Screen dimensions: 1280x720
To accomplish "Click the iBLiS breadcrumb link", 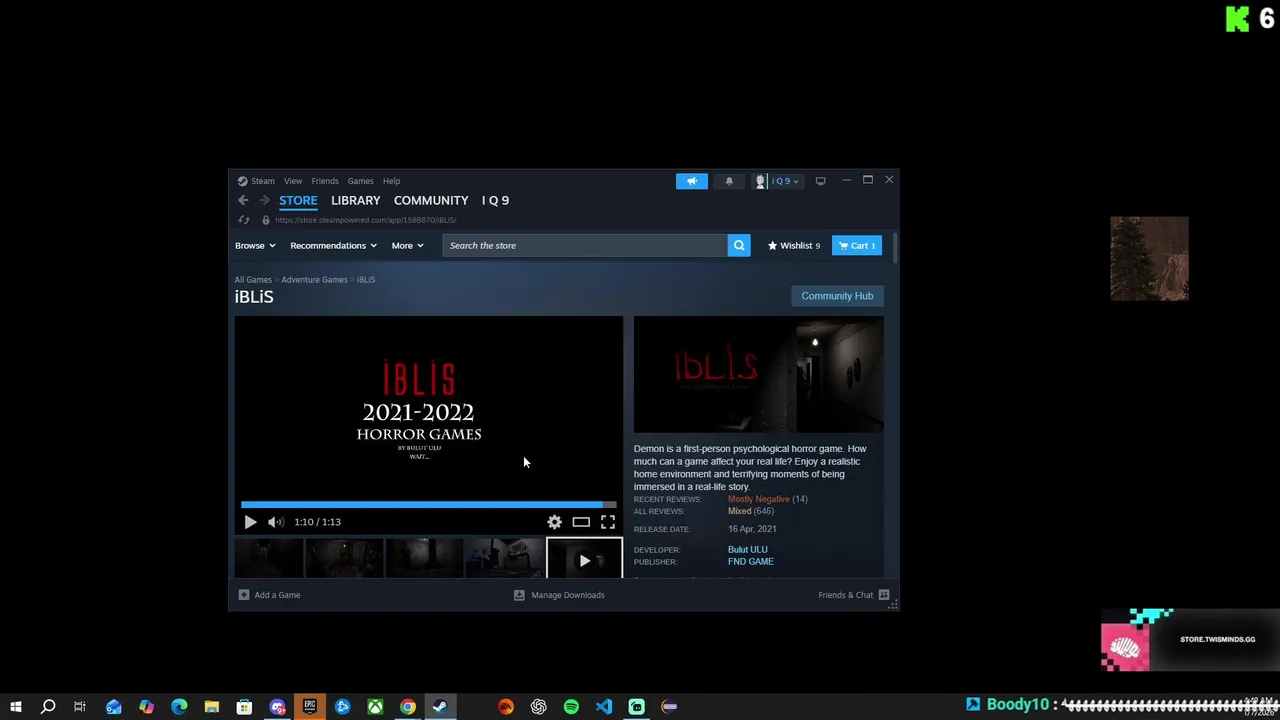I will pyautogui.click(x=366, y=280).
